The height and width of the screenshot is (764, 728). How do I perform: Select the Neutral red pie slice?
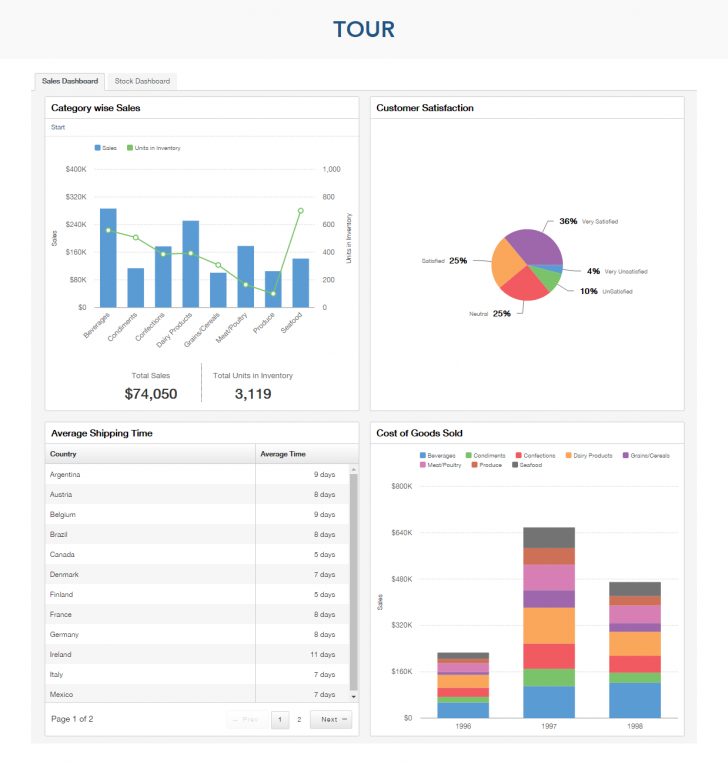(x=525, y=285)
